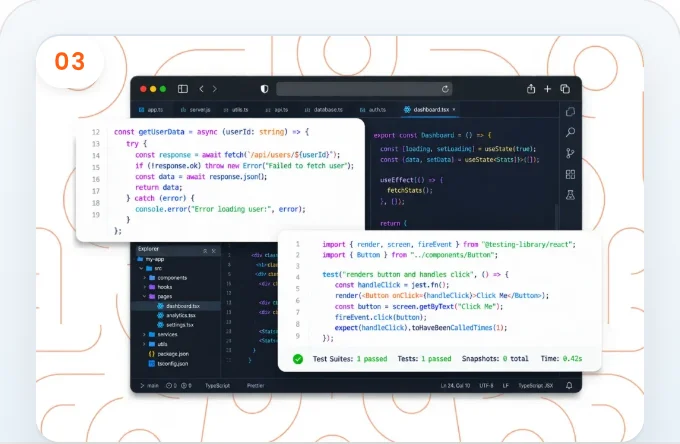Open notifications via the bell icon
Screen dimensions: 680x444
pyautogui.click(x=569, y=385)
